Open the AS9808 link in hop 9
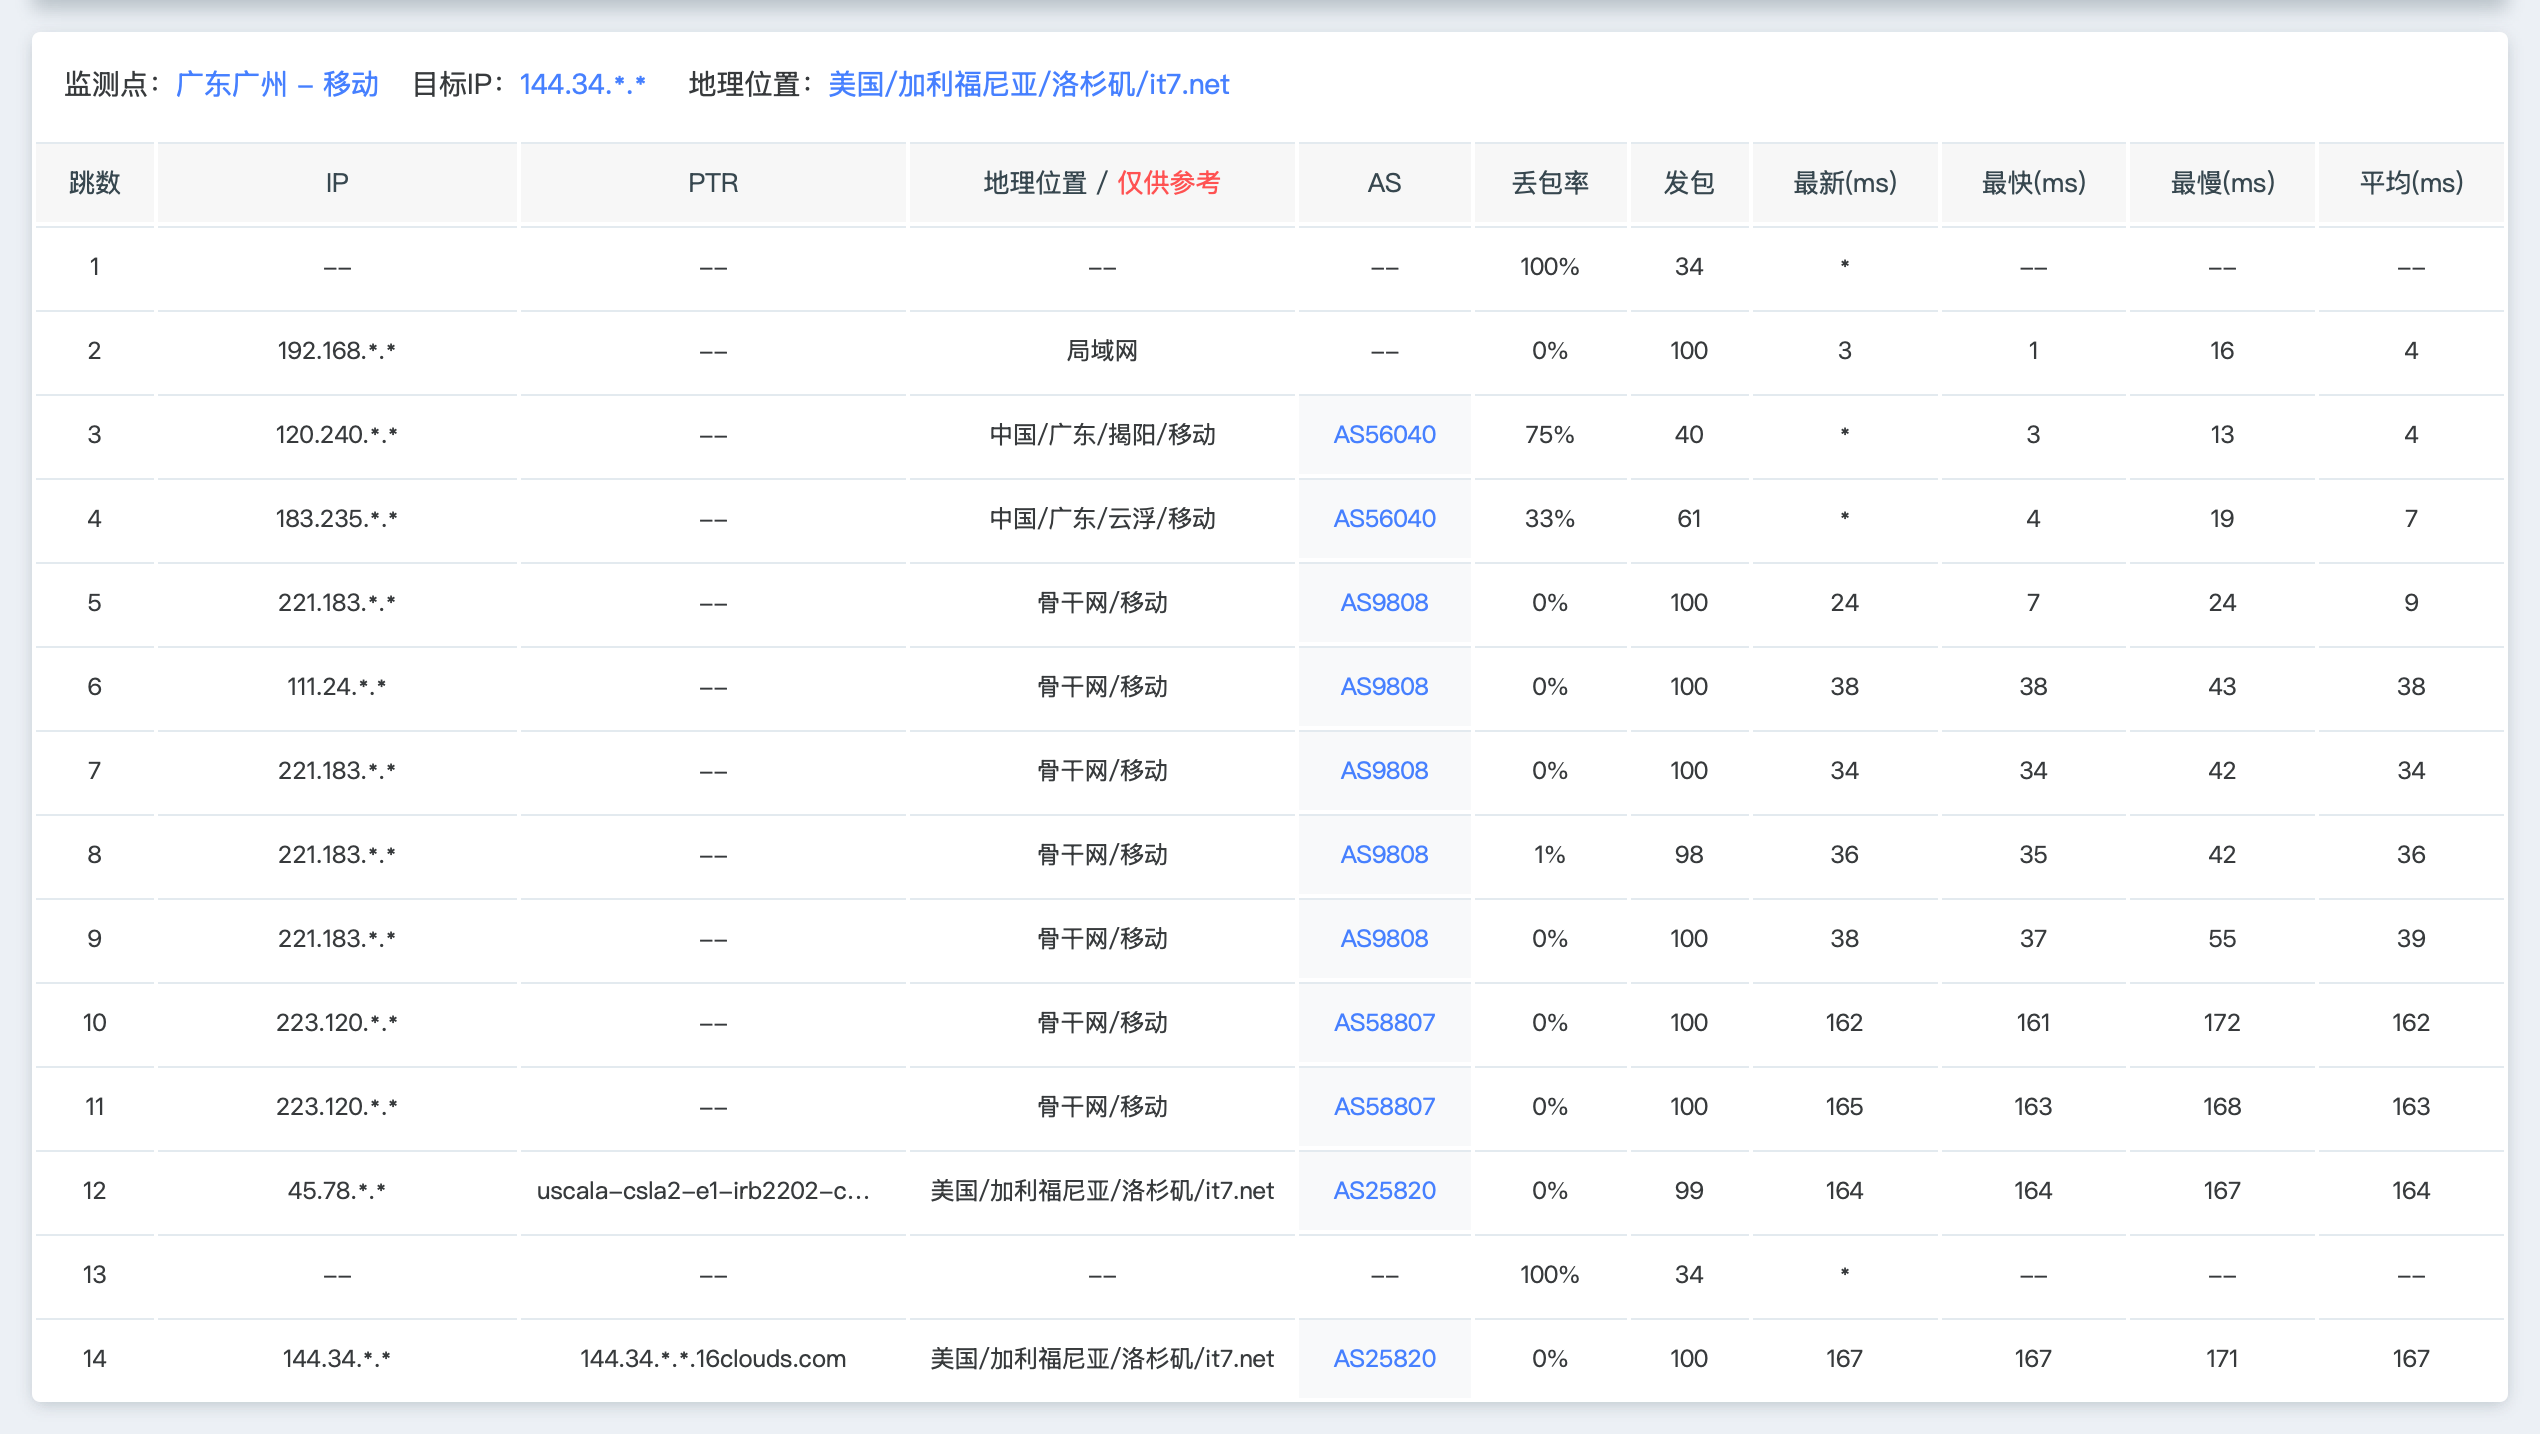Image resolution: width=2540 pixels, height=1434 pixels. pyautogui.click(x=1384, y=939)
